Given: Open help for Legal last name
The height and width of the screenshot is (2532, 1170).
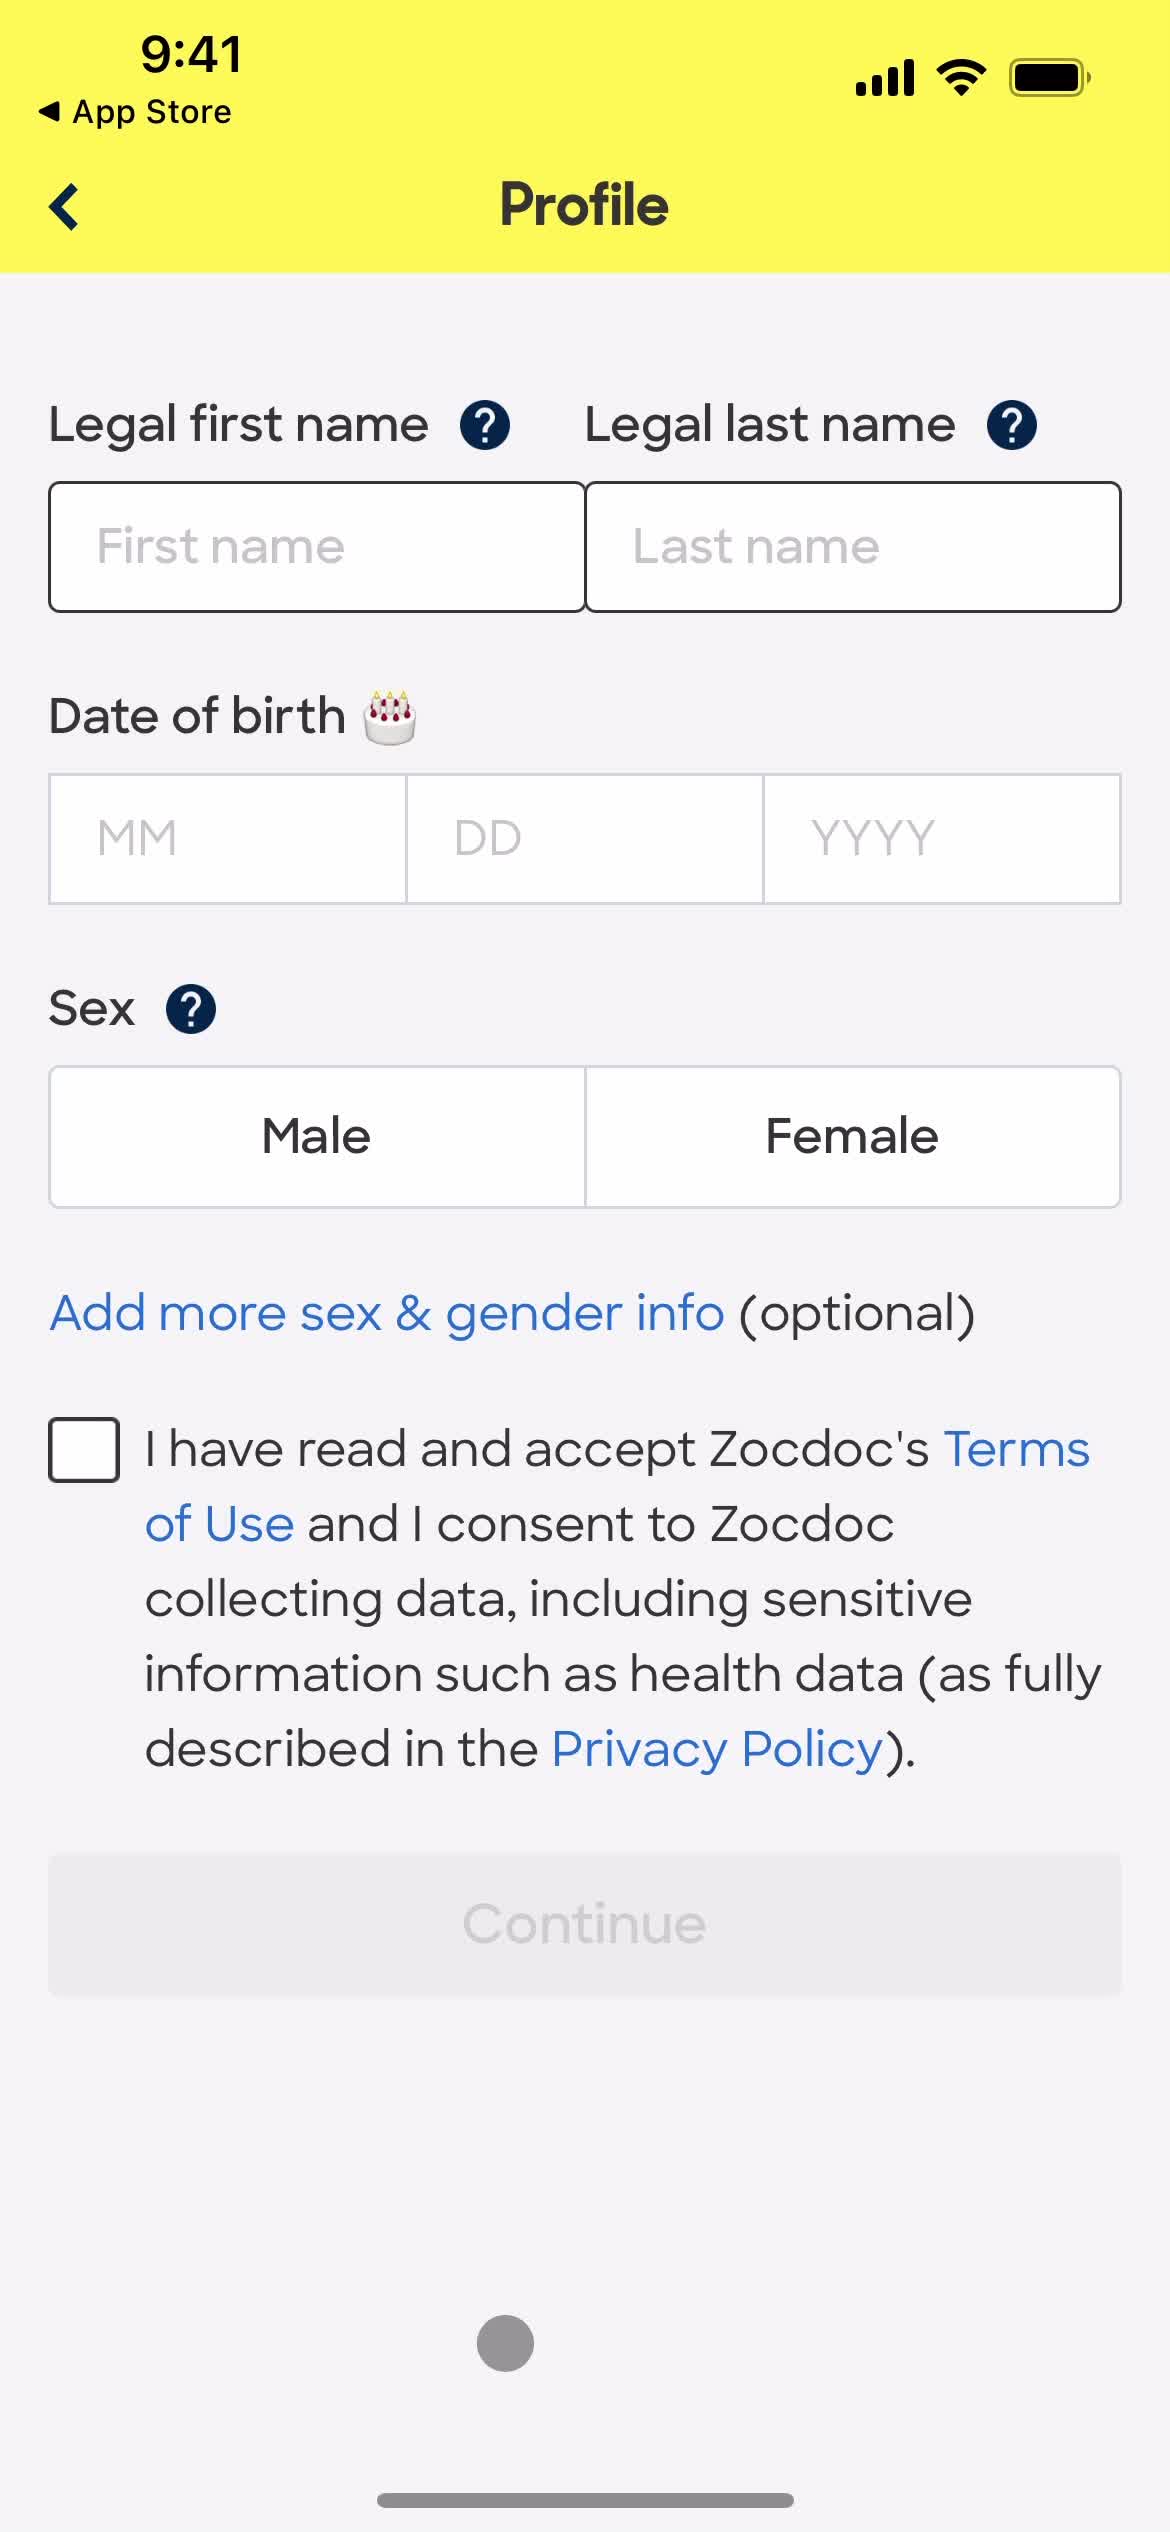Looking at the screenshot, I should [x=1011, y=425].
